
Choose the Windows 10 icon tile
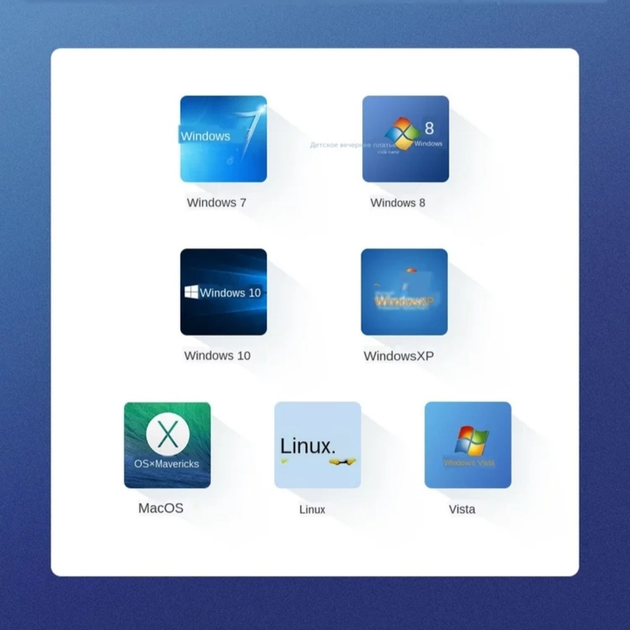(x=223, y=292)
